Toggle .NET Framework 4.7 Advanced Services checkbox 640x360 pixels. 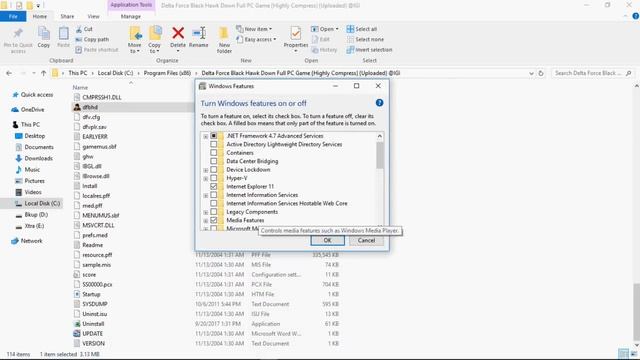point(213,136)
